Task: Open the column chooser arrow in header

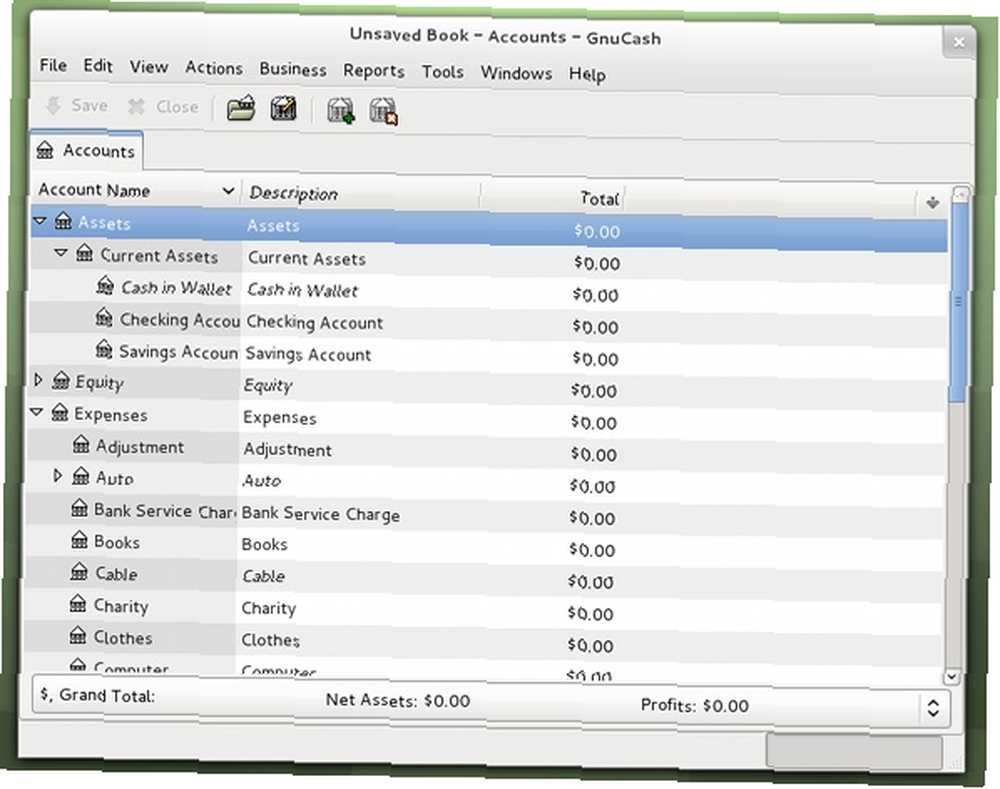Action: coord(932,203)
